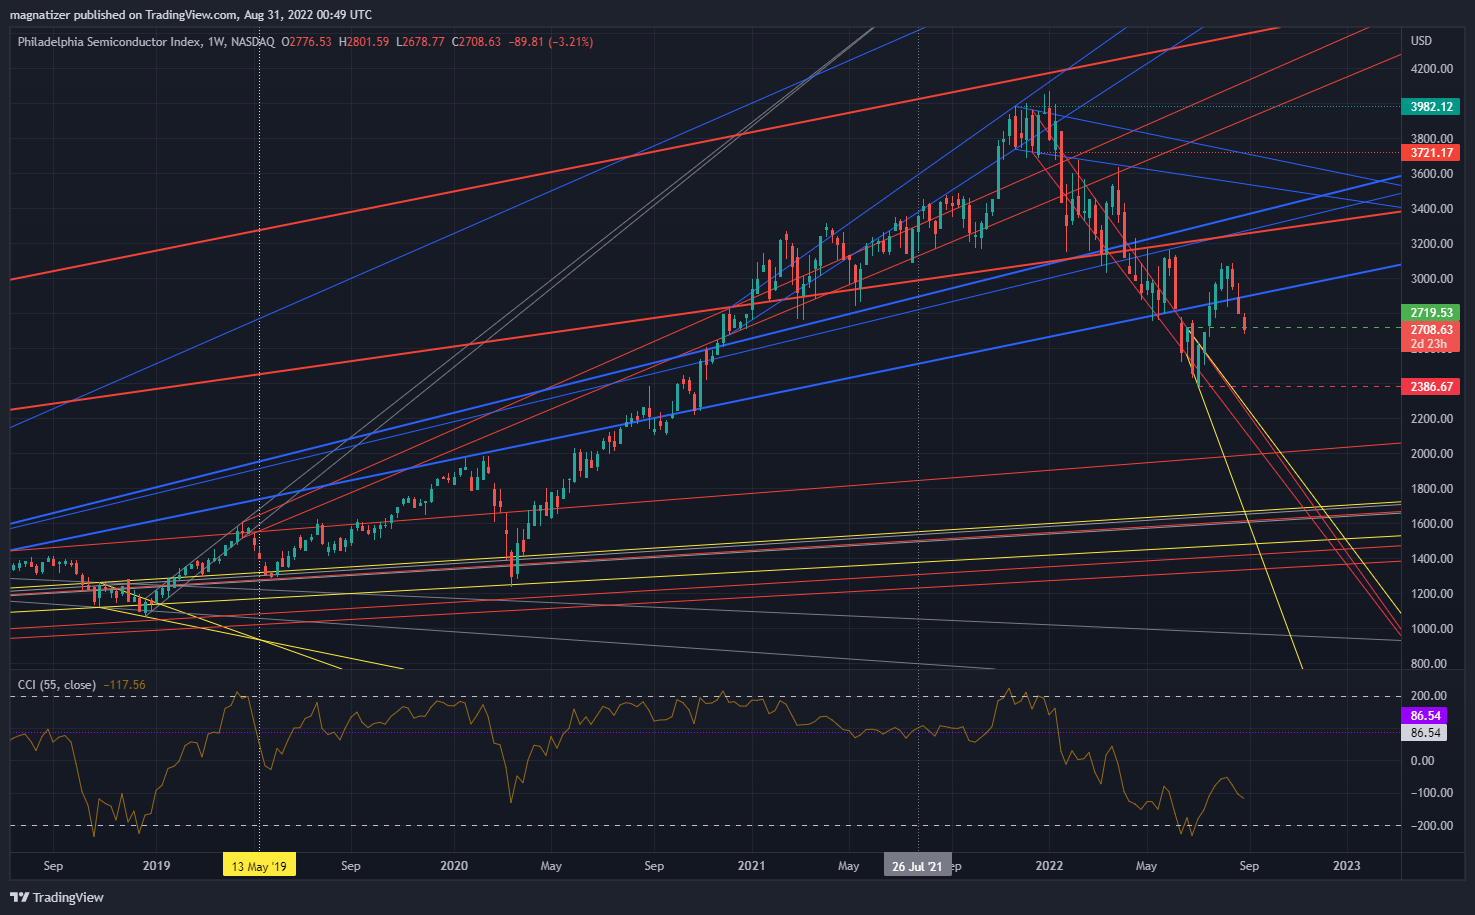
Task: Click the published-by header reading magnatizer
Action: pos(190,15)
